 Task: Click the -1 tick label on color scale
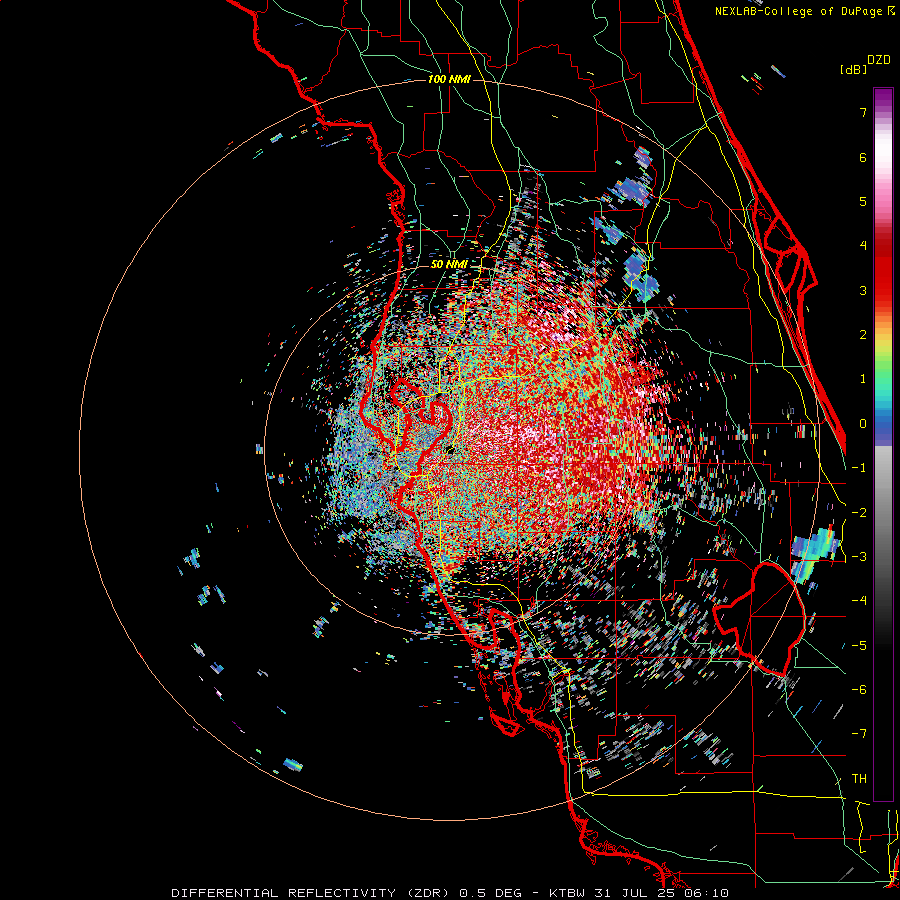(859, 468)
